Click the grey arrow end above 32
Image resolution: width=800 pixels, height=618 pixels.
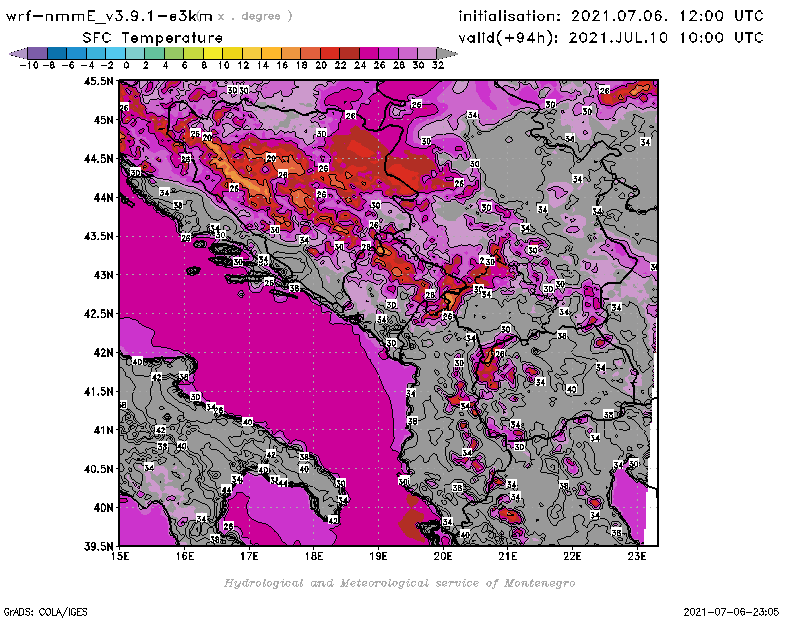[446, 53]
